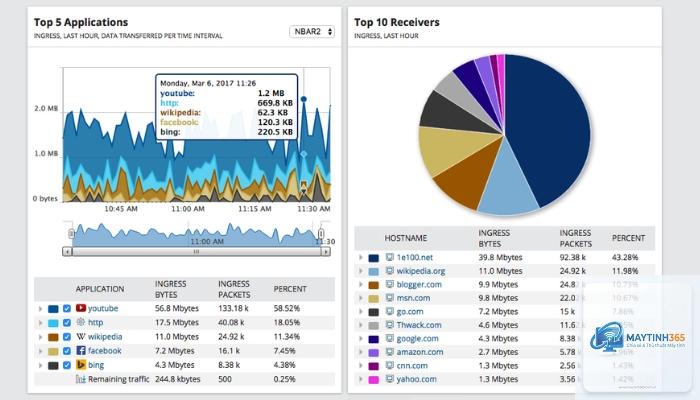700x400 pixels.
Task: Click the facebook logo icon
Action: [x=81, y=350]
